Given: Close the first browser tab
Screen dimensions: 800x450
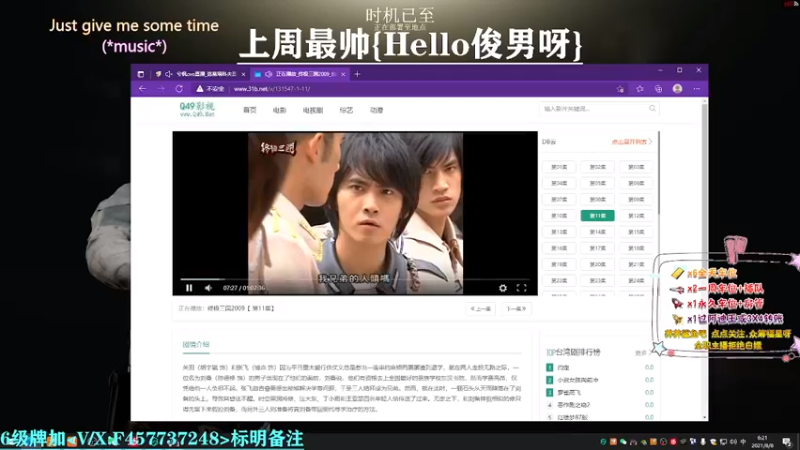Looking at the screenshot, I should point(243,74).
